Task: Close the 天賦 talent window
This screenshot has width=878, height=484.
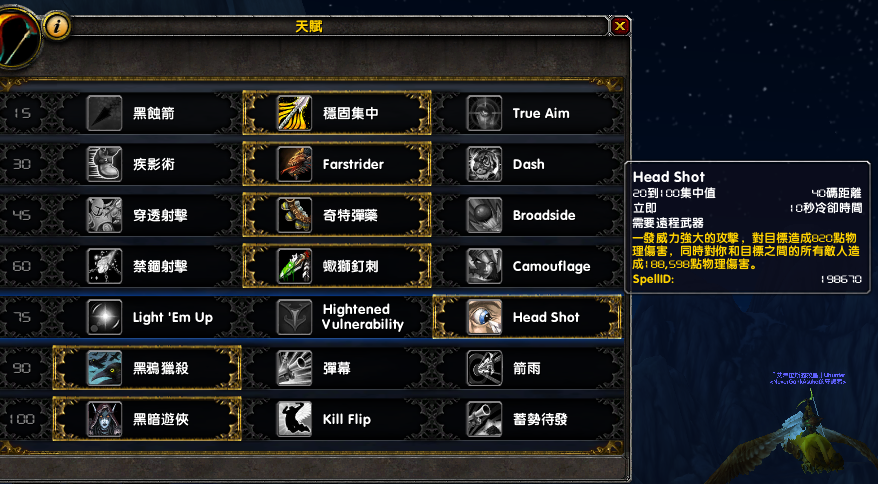Action: [620, 26]
